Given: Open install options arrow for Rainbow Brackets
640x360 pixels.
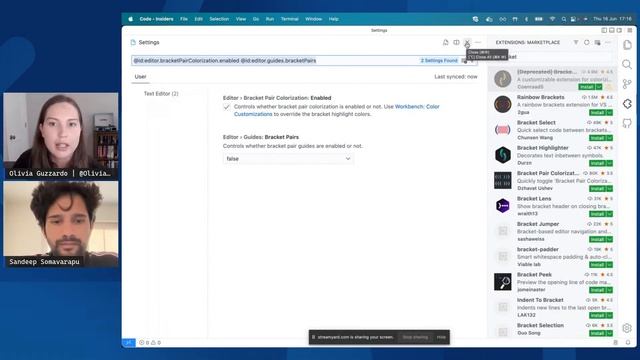Looking at the screenshot, I should point(609,113).
